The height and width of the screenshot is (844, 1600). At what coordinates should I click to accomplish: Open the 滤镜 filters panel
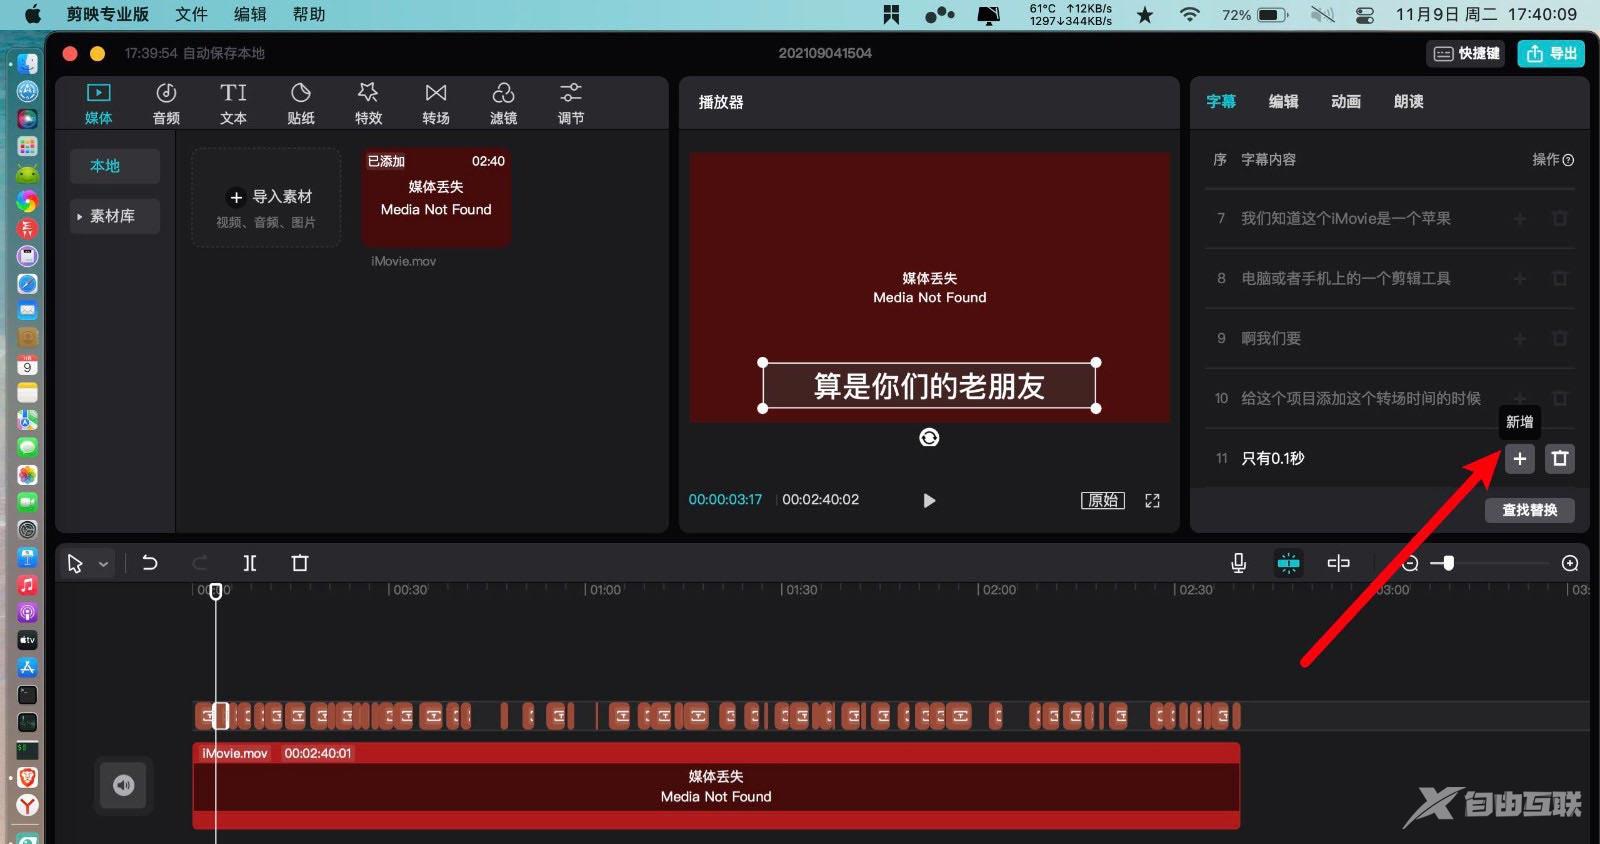[503, 104]
